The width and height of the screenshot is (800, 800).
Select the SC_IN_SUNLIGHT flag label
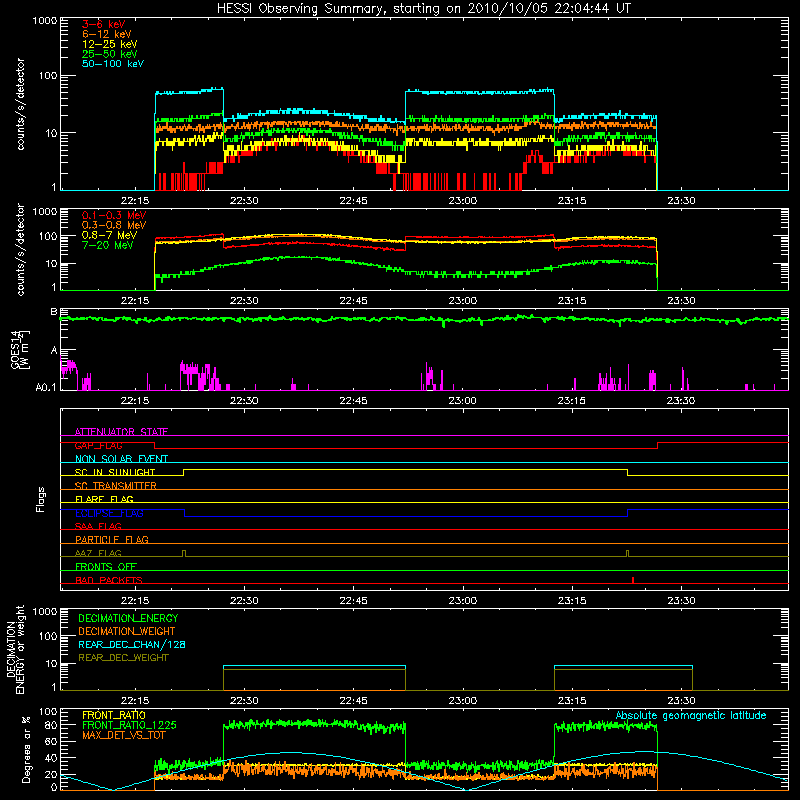click(115, 472)
